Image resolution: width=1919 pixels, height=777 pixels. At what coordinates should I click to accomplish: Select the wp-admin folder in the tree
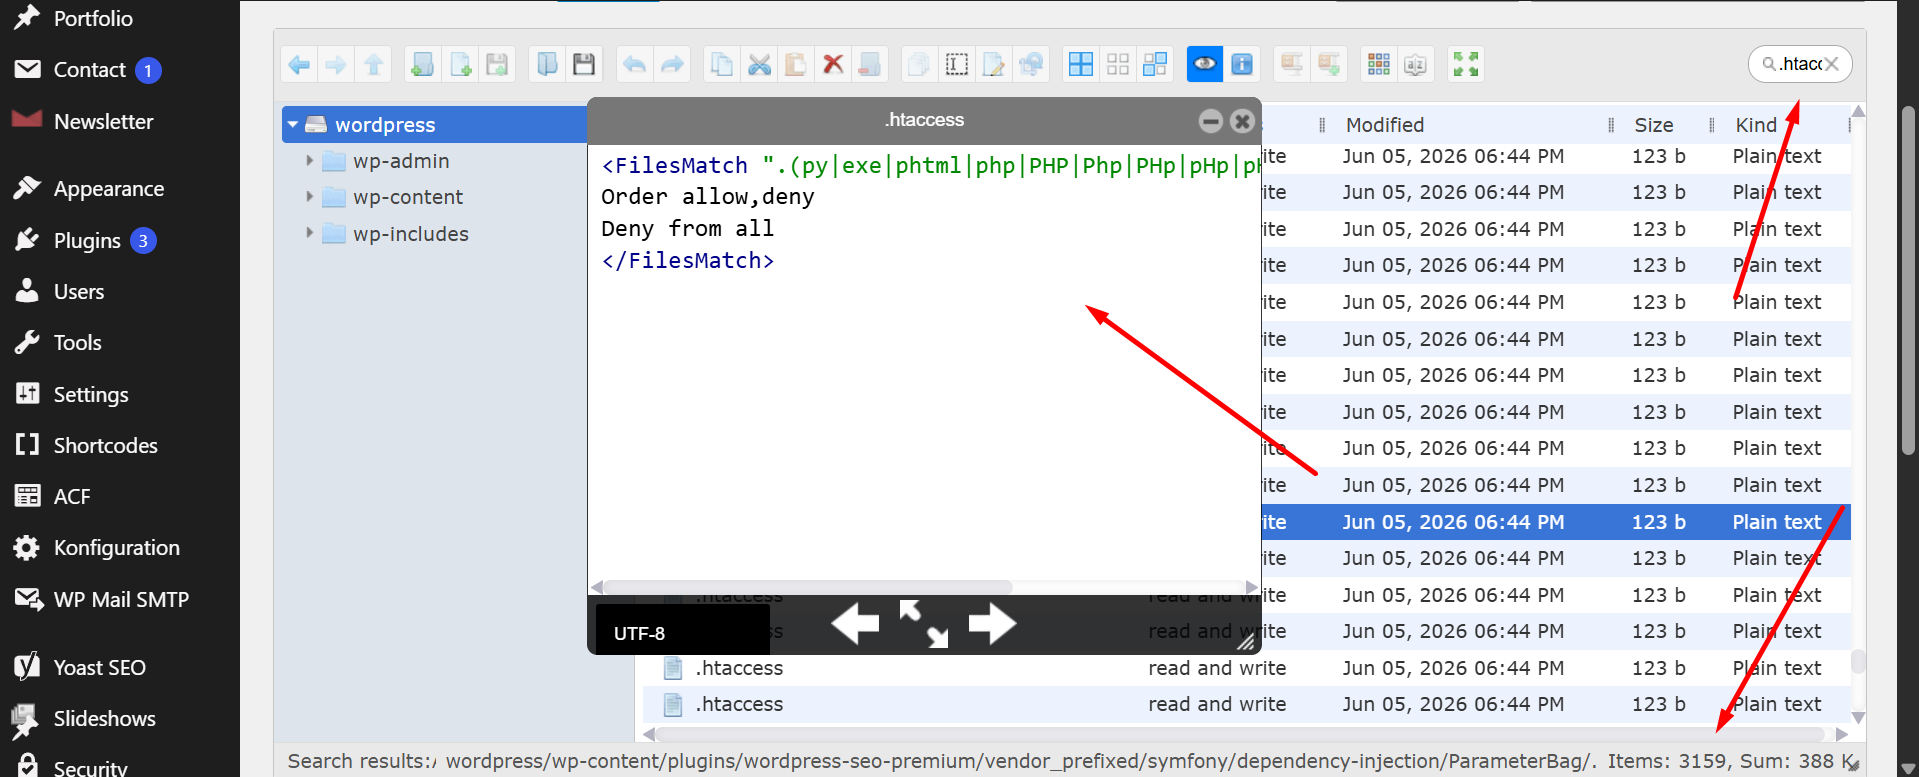(401, 161)
